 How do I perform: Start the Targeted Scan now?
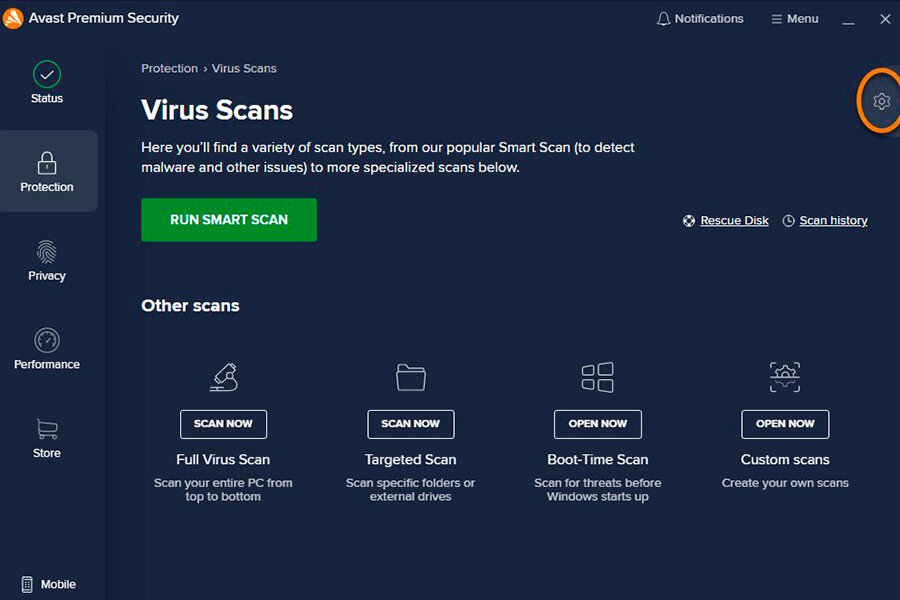point(411,424)
